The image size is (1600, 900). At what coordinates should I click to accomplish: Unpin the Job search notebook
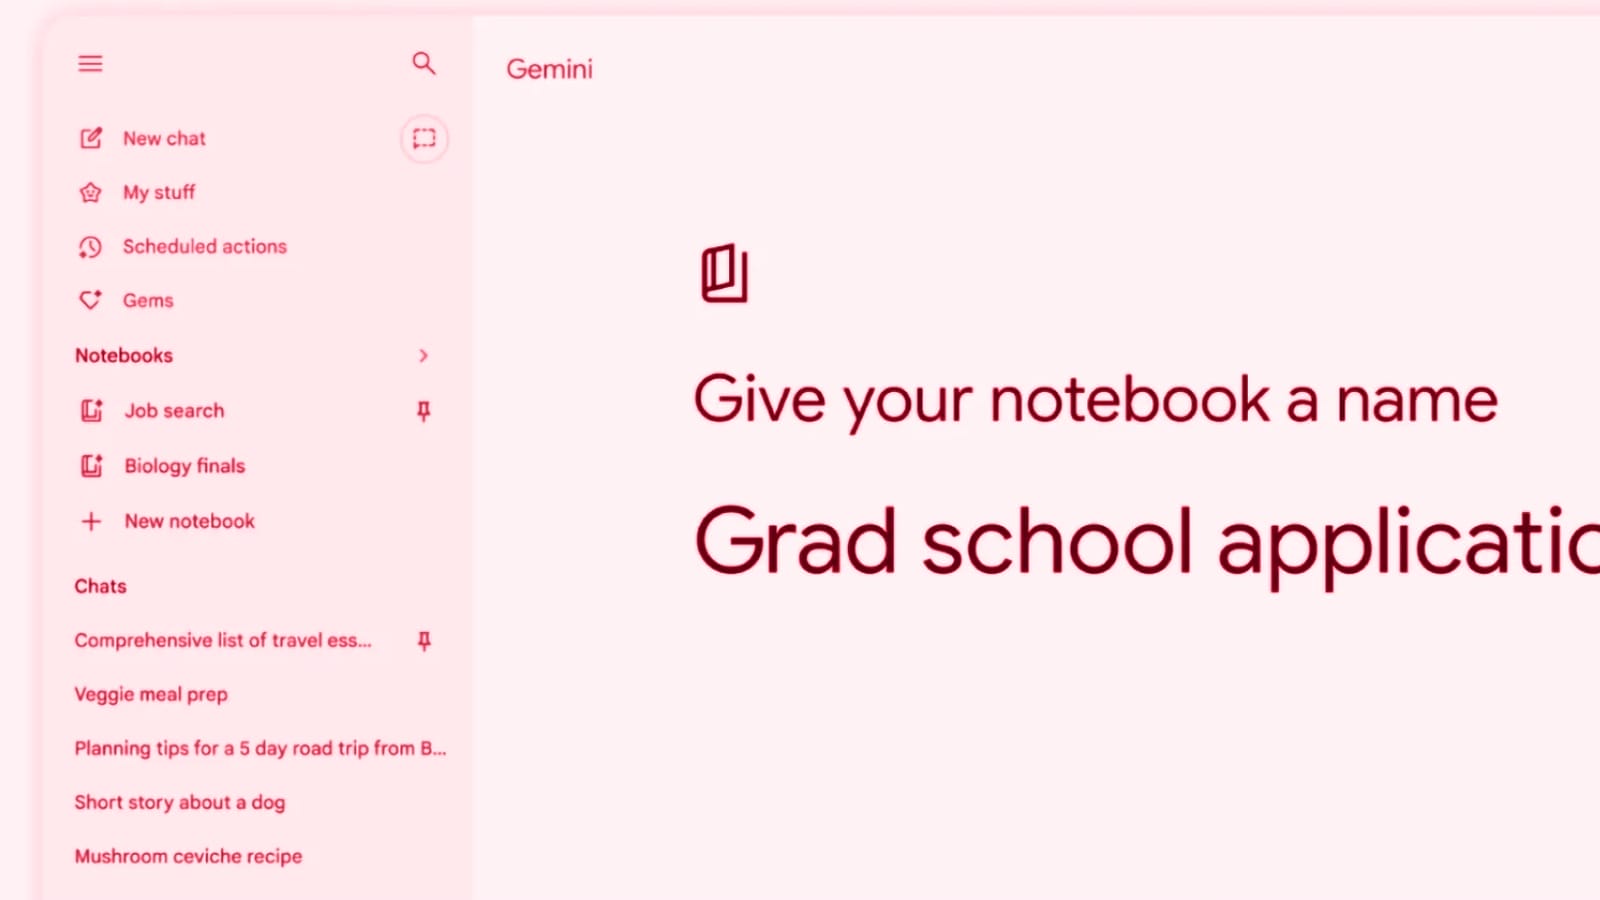tap(424, 411)
